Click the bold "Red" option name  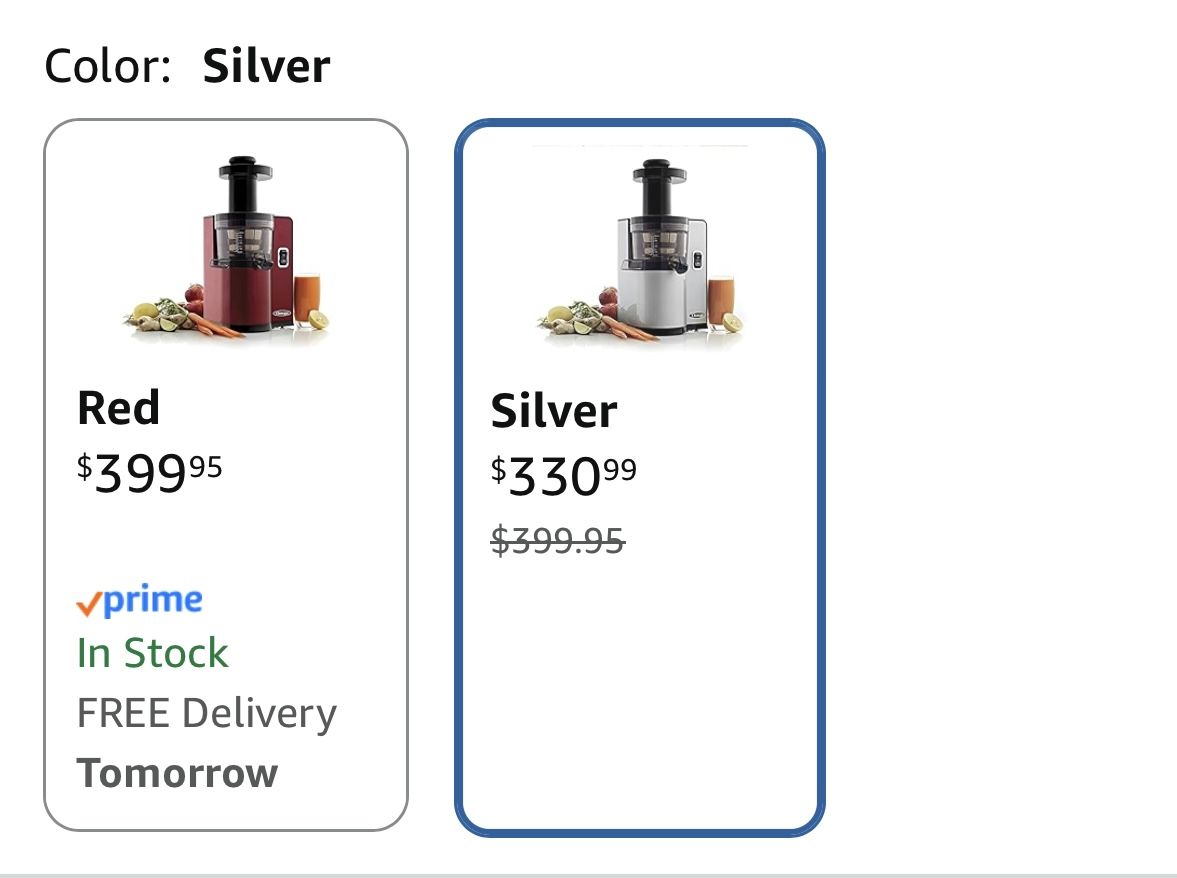tap(118, 408)
